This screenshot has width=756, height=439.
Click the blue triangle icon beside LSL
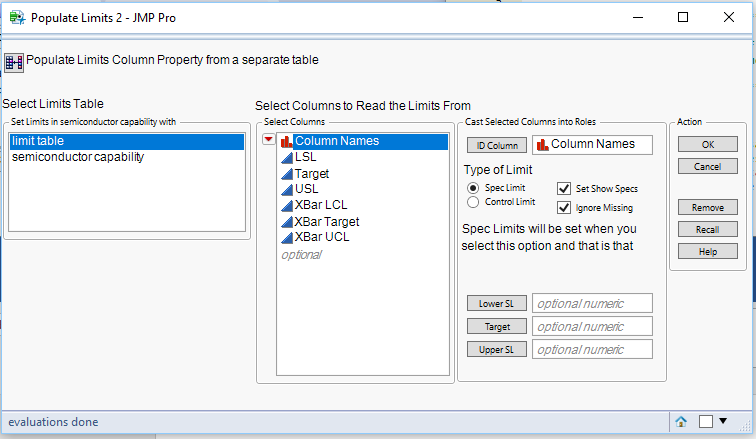pyautogui.click(x=287, y=158)
